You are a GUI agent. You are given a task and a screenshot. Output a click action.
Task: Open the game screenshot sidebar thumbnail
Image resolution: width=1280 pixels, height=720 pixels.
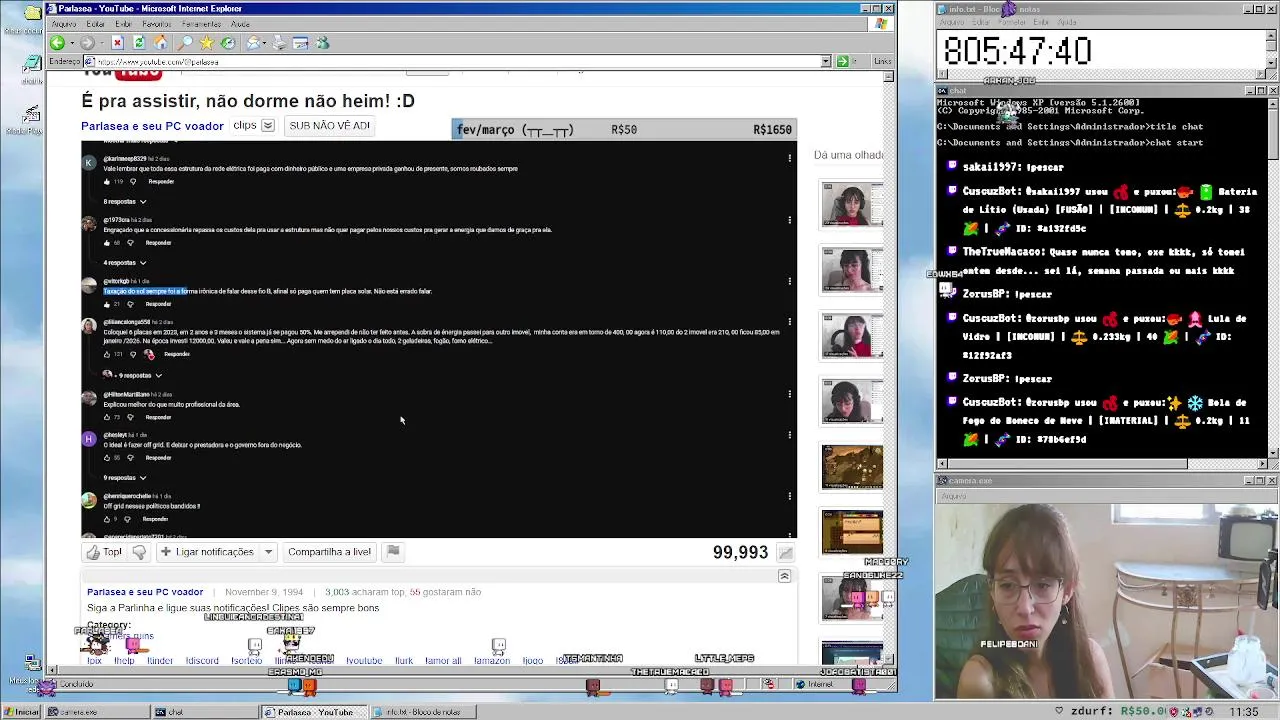[852, 467]
